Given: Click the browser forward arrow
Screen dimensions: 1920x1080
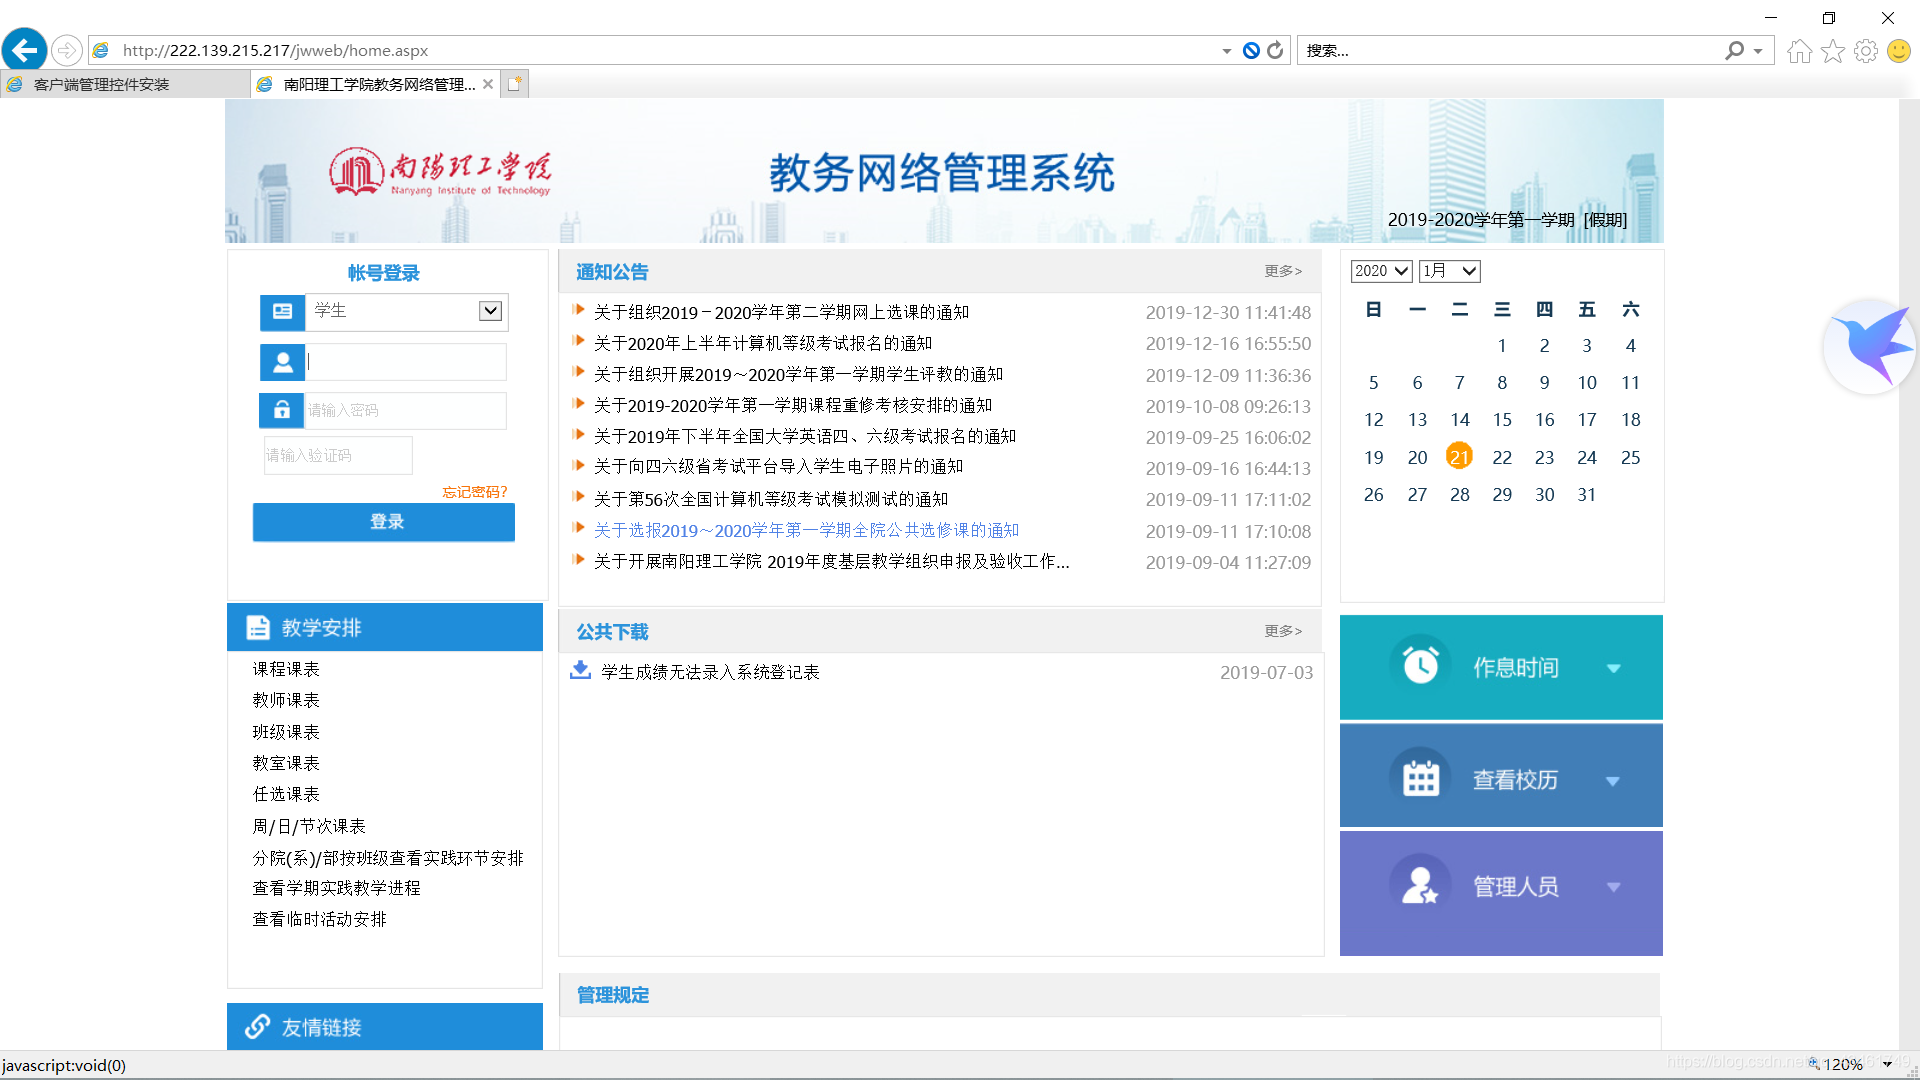Looking at the screenshot, I should [x=66, y=49].
